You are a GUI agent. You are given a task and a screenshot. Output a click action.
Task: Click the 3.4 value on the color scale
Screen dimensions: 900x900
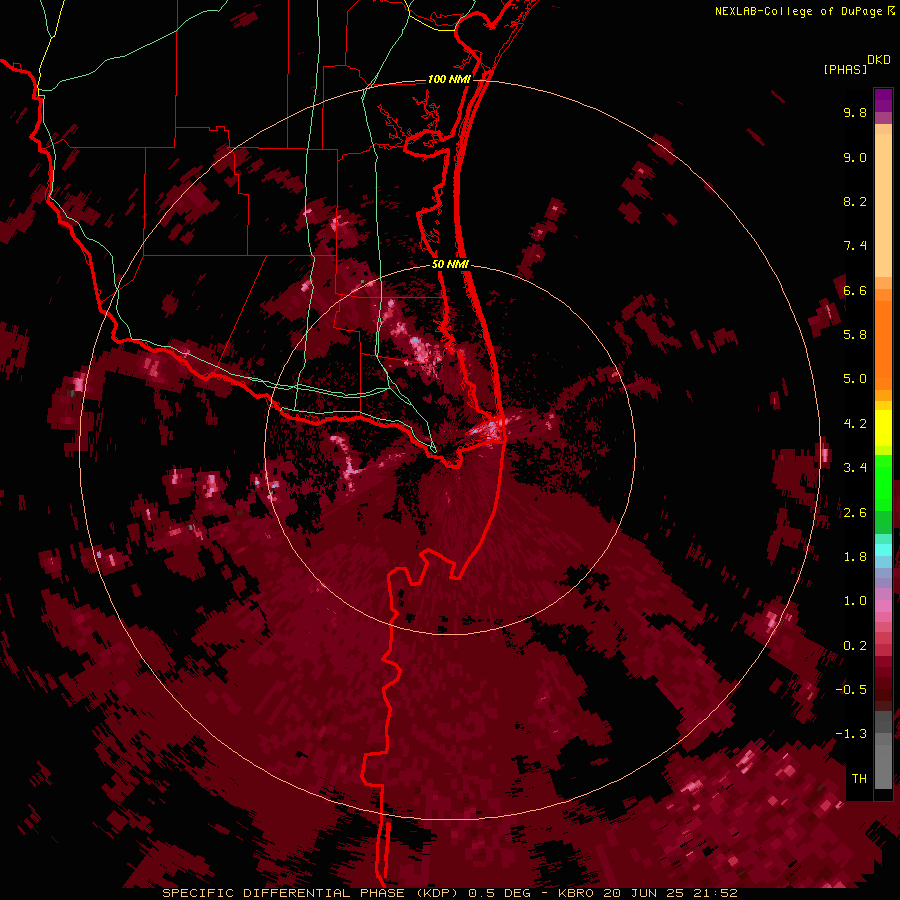tap(855, 468)
